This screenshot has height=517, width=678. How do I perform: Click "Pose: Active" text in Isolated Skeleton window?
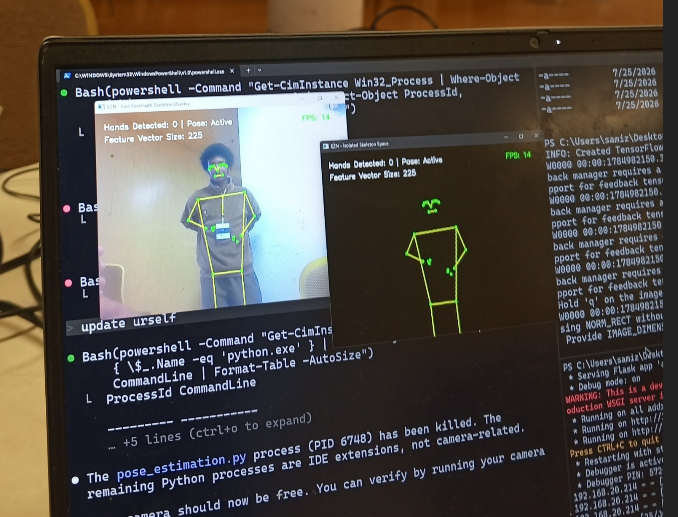(x=422, y=161)
